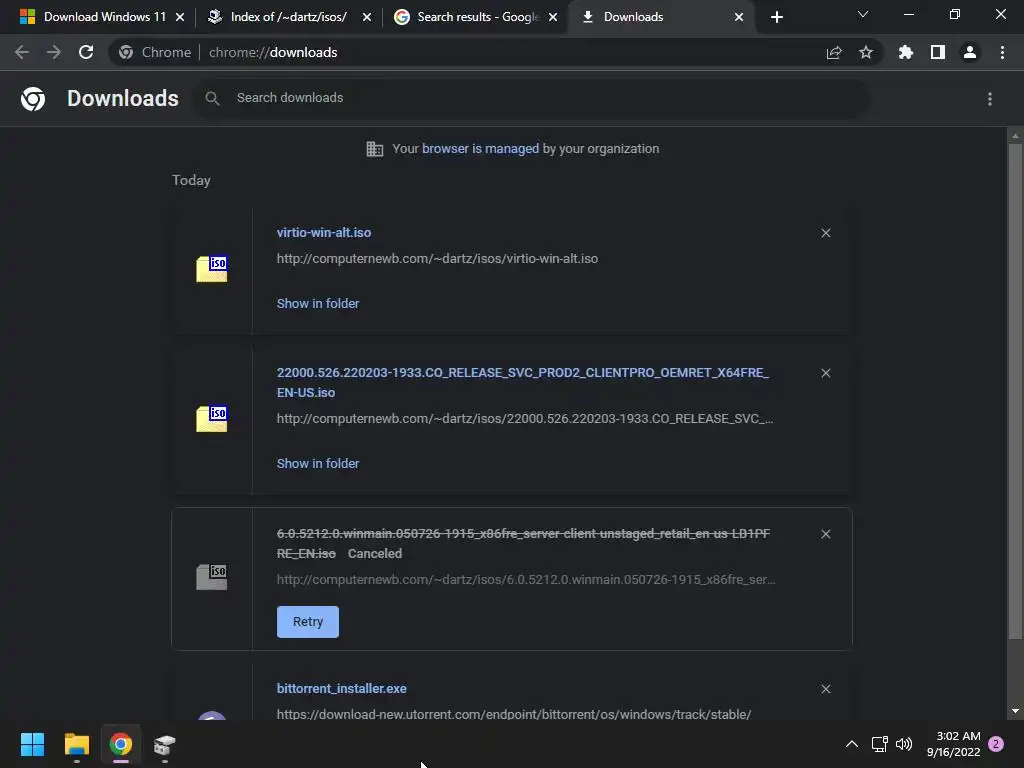
Task: Click the 22000.526 ISO source URL
Action: [525, 419]
